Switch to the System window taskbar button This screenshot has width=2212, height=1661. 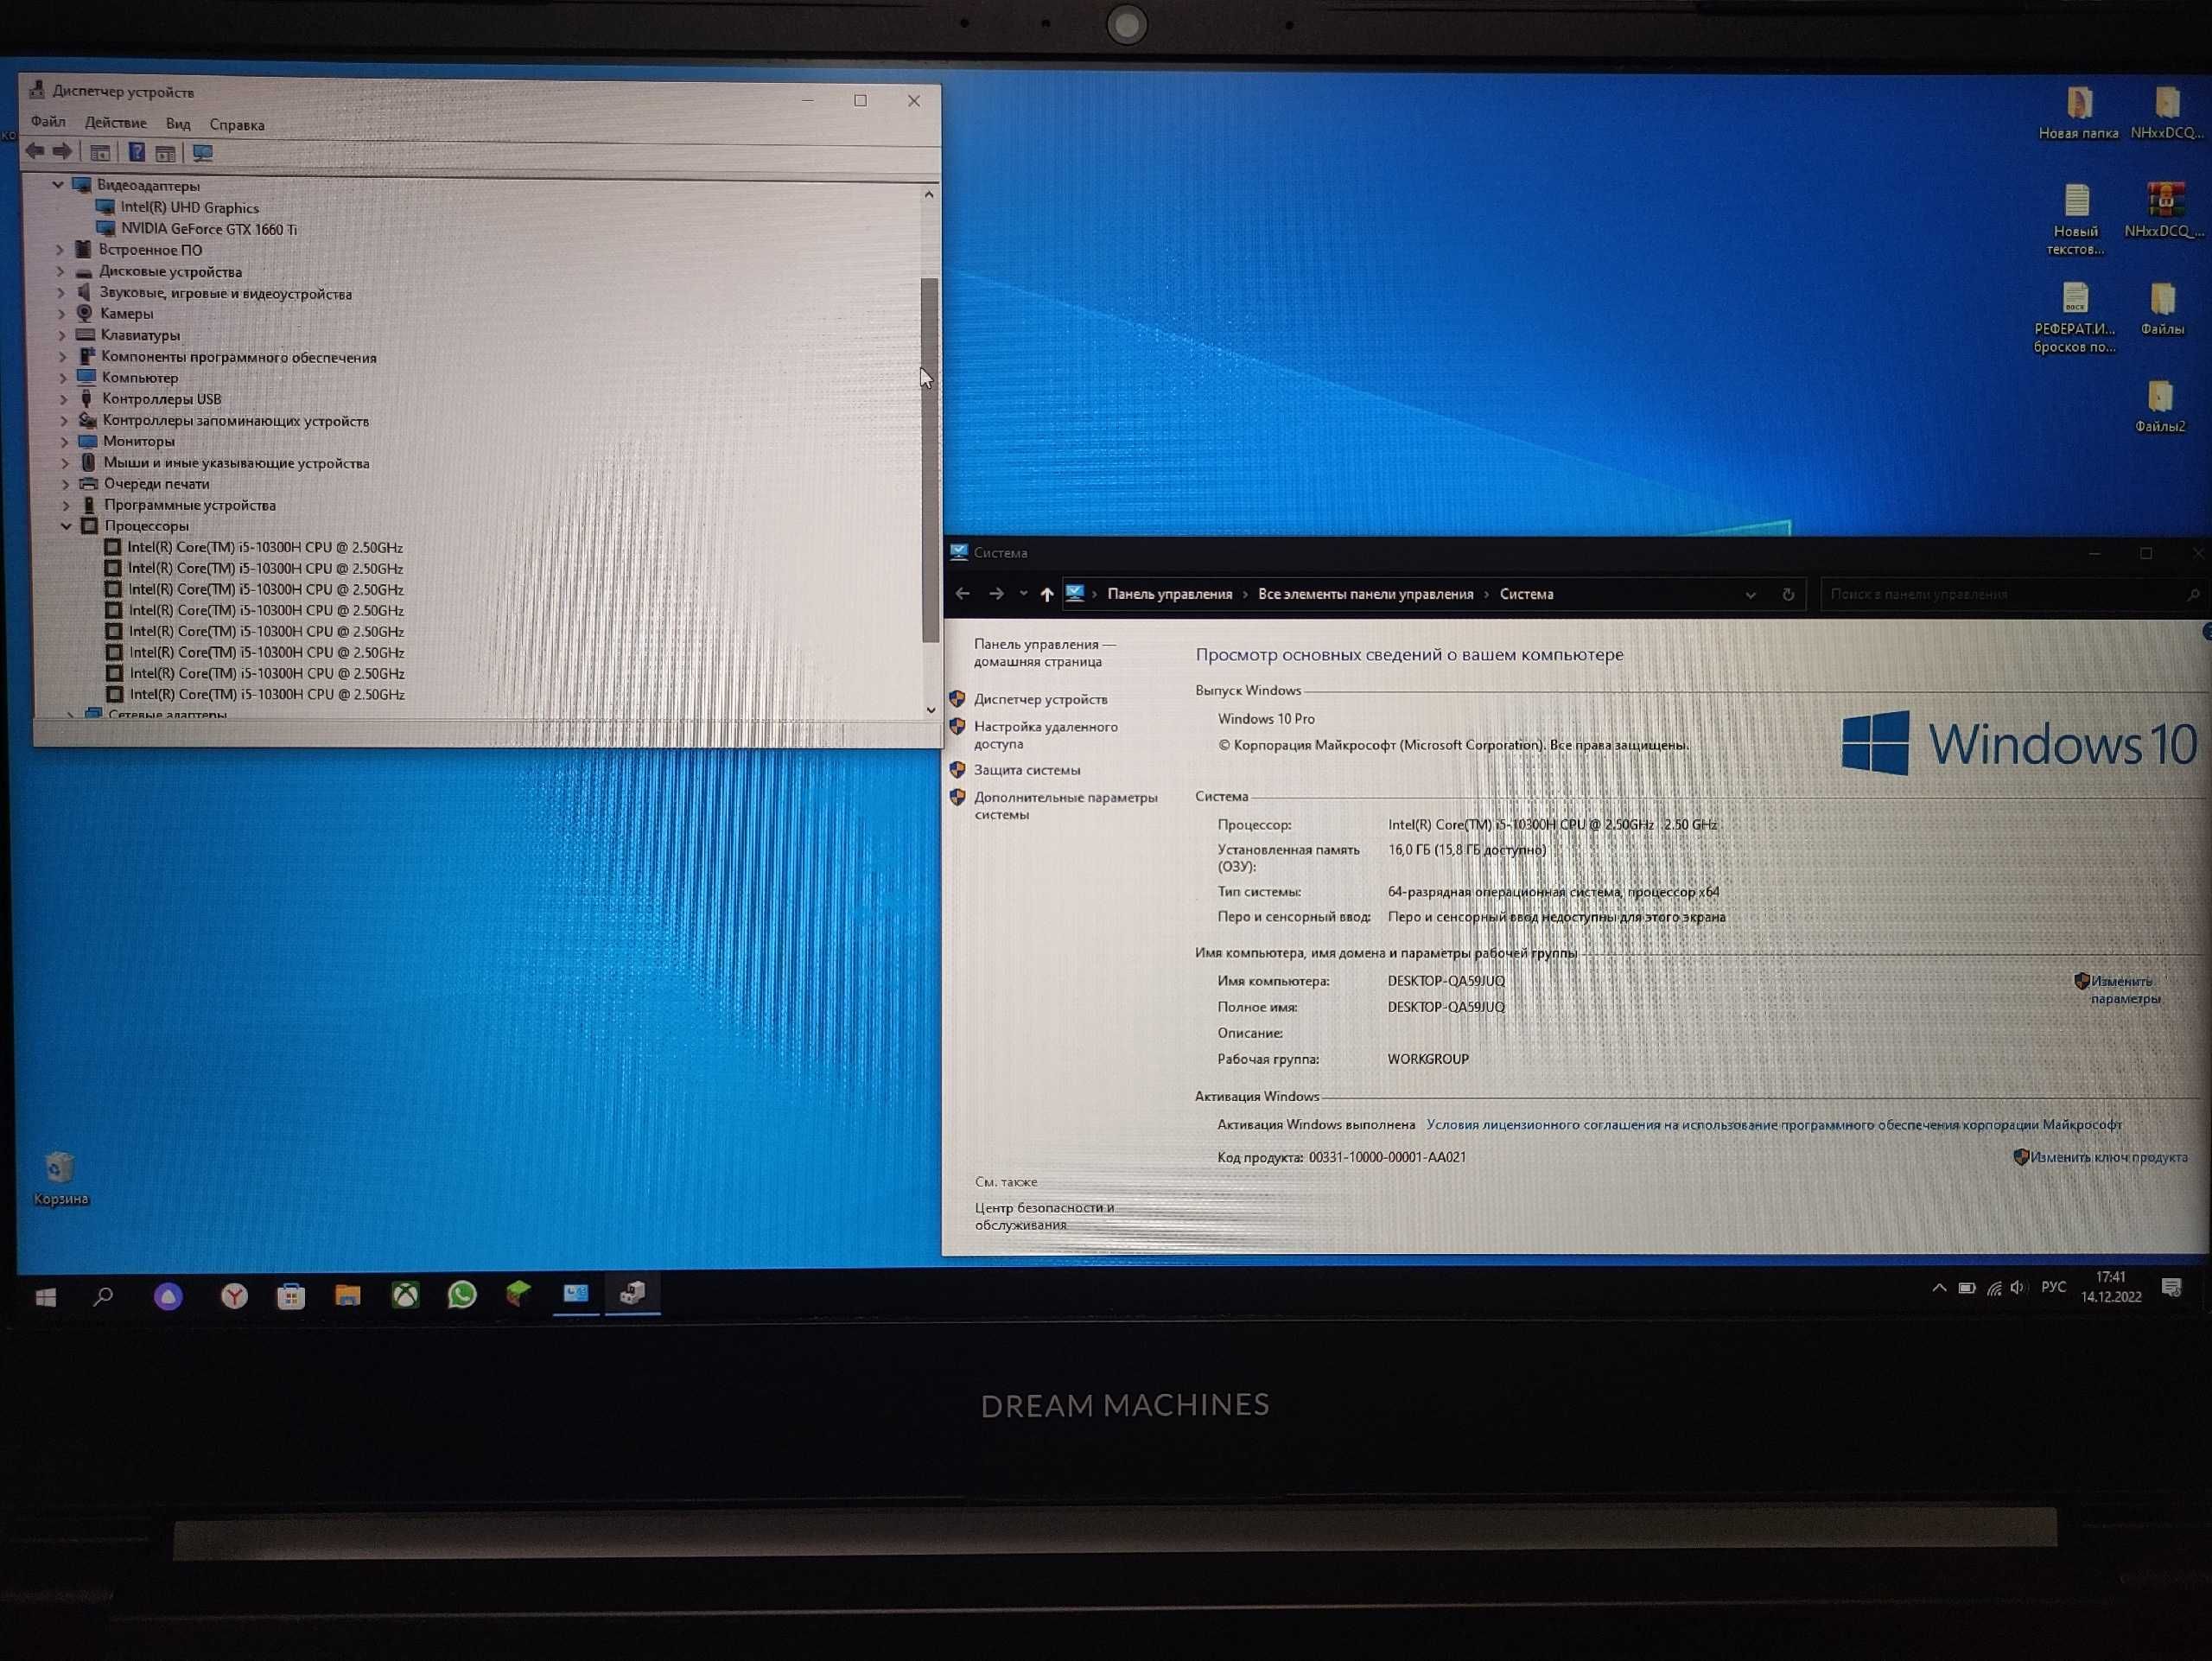(576, 1293)
